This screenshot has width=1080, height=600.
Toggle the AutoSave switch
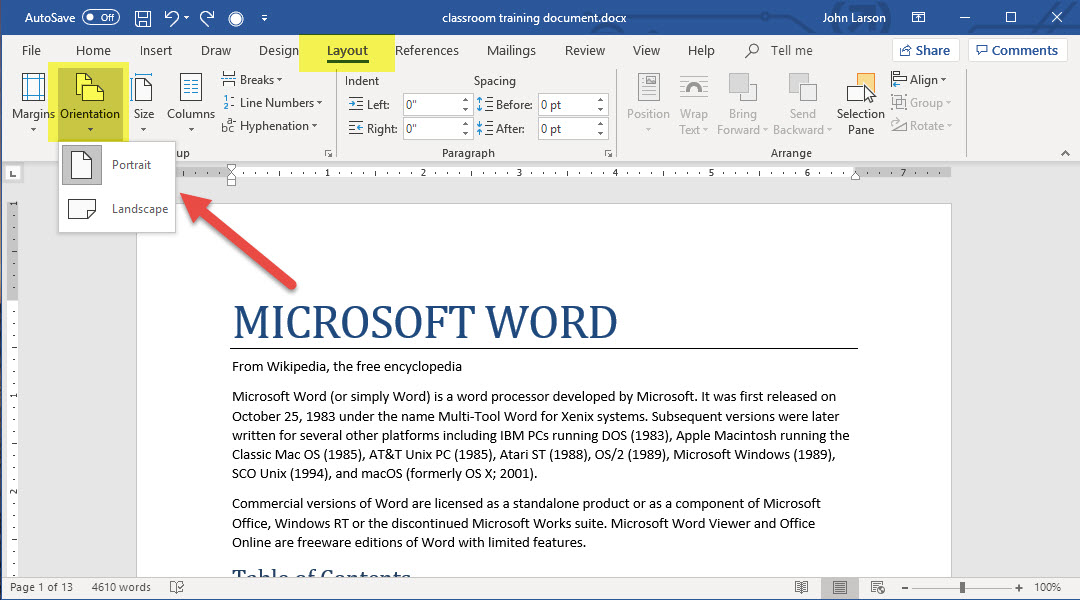tap(100, 18)
